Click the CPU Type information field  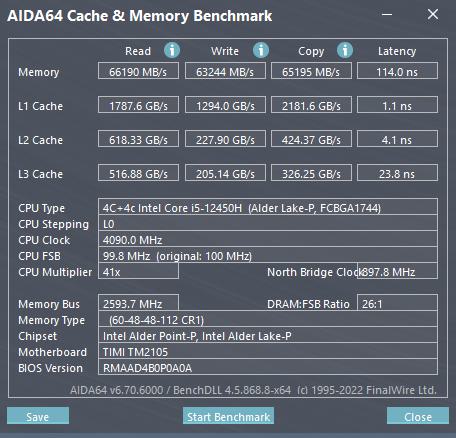268,207
